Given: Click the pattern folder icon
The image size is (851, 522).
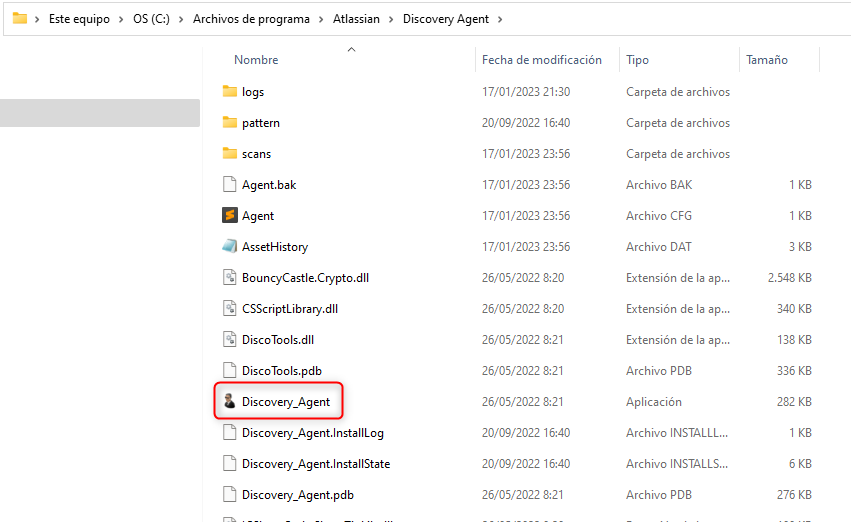Looking at the screenshot, I should 230,122.
